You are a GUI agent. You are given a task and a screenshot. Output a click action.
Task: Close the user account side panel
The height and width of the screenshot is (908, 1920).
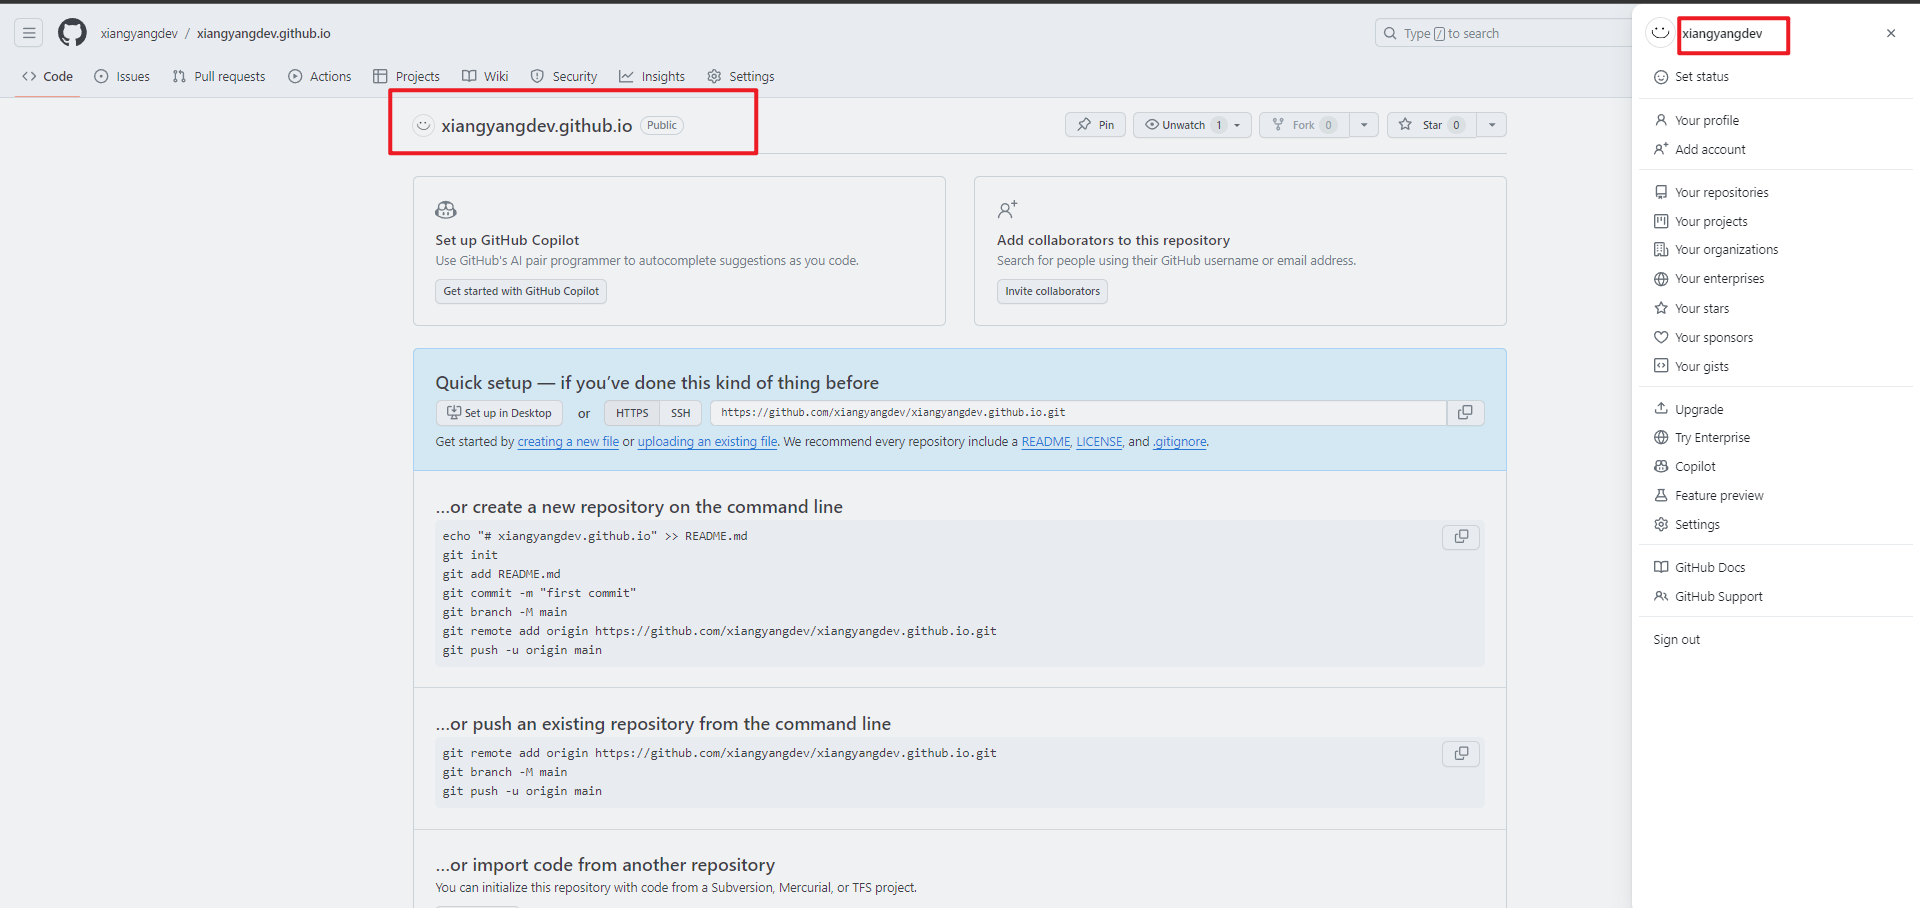point(1891,33)
